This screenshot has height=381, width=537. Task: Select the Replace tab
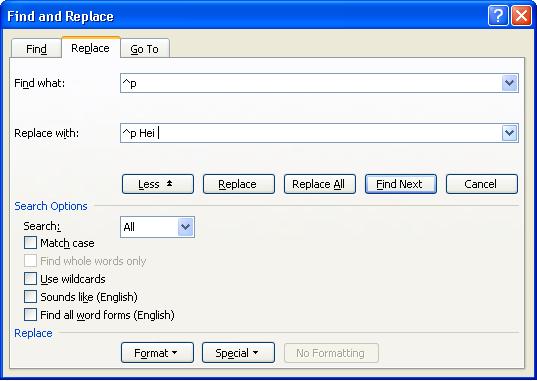[x=90, y=48]
